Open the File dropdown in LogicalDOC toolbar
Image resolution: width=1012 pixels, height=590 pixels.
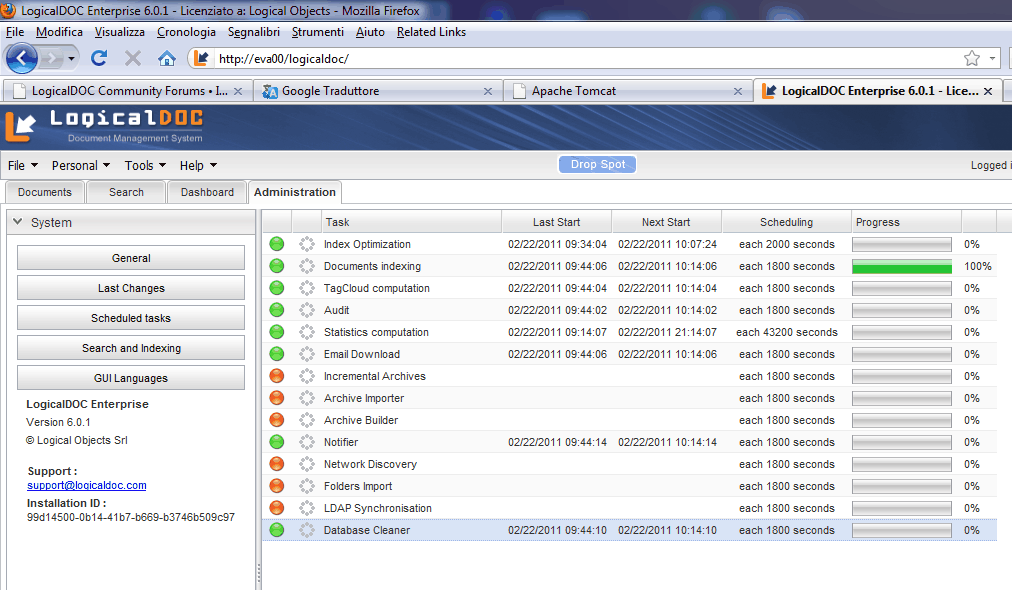(23, 165)
